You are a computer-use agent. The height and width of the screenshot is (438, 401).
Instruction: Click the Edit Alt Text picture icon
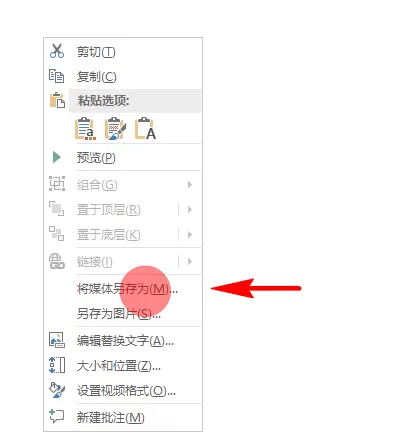pyautogui.click(x=57, y=340)
